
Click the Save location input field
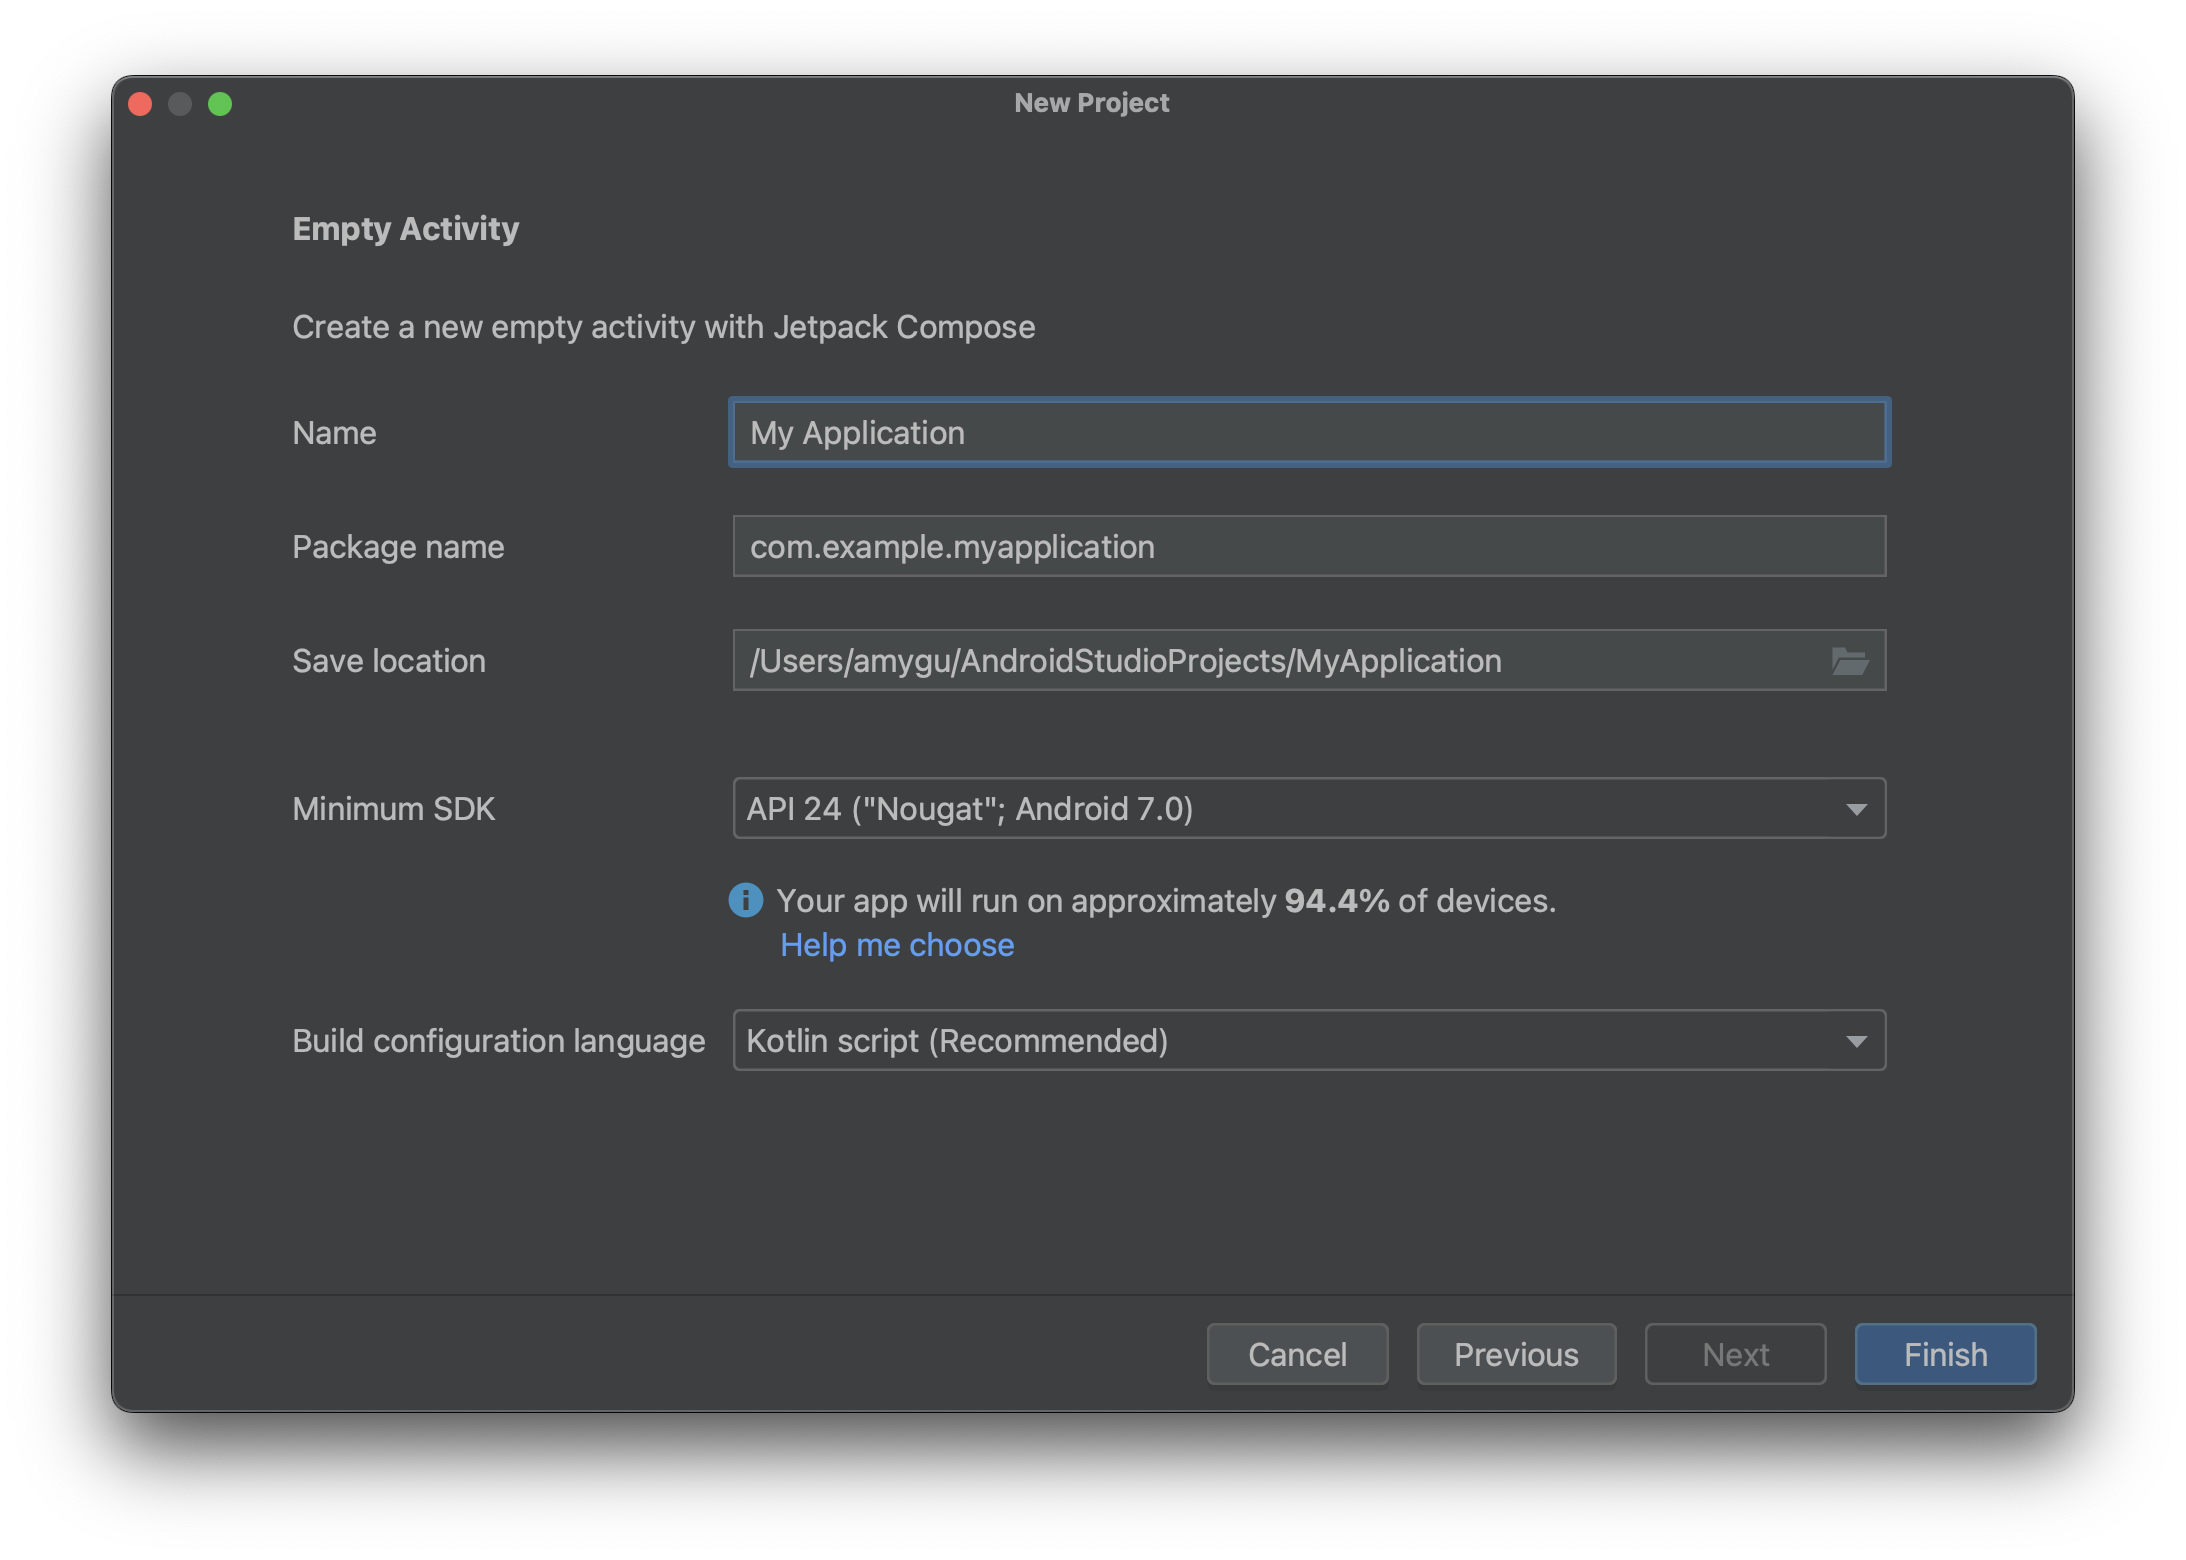click(x=1308, y=660)
